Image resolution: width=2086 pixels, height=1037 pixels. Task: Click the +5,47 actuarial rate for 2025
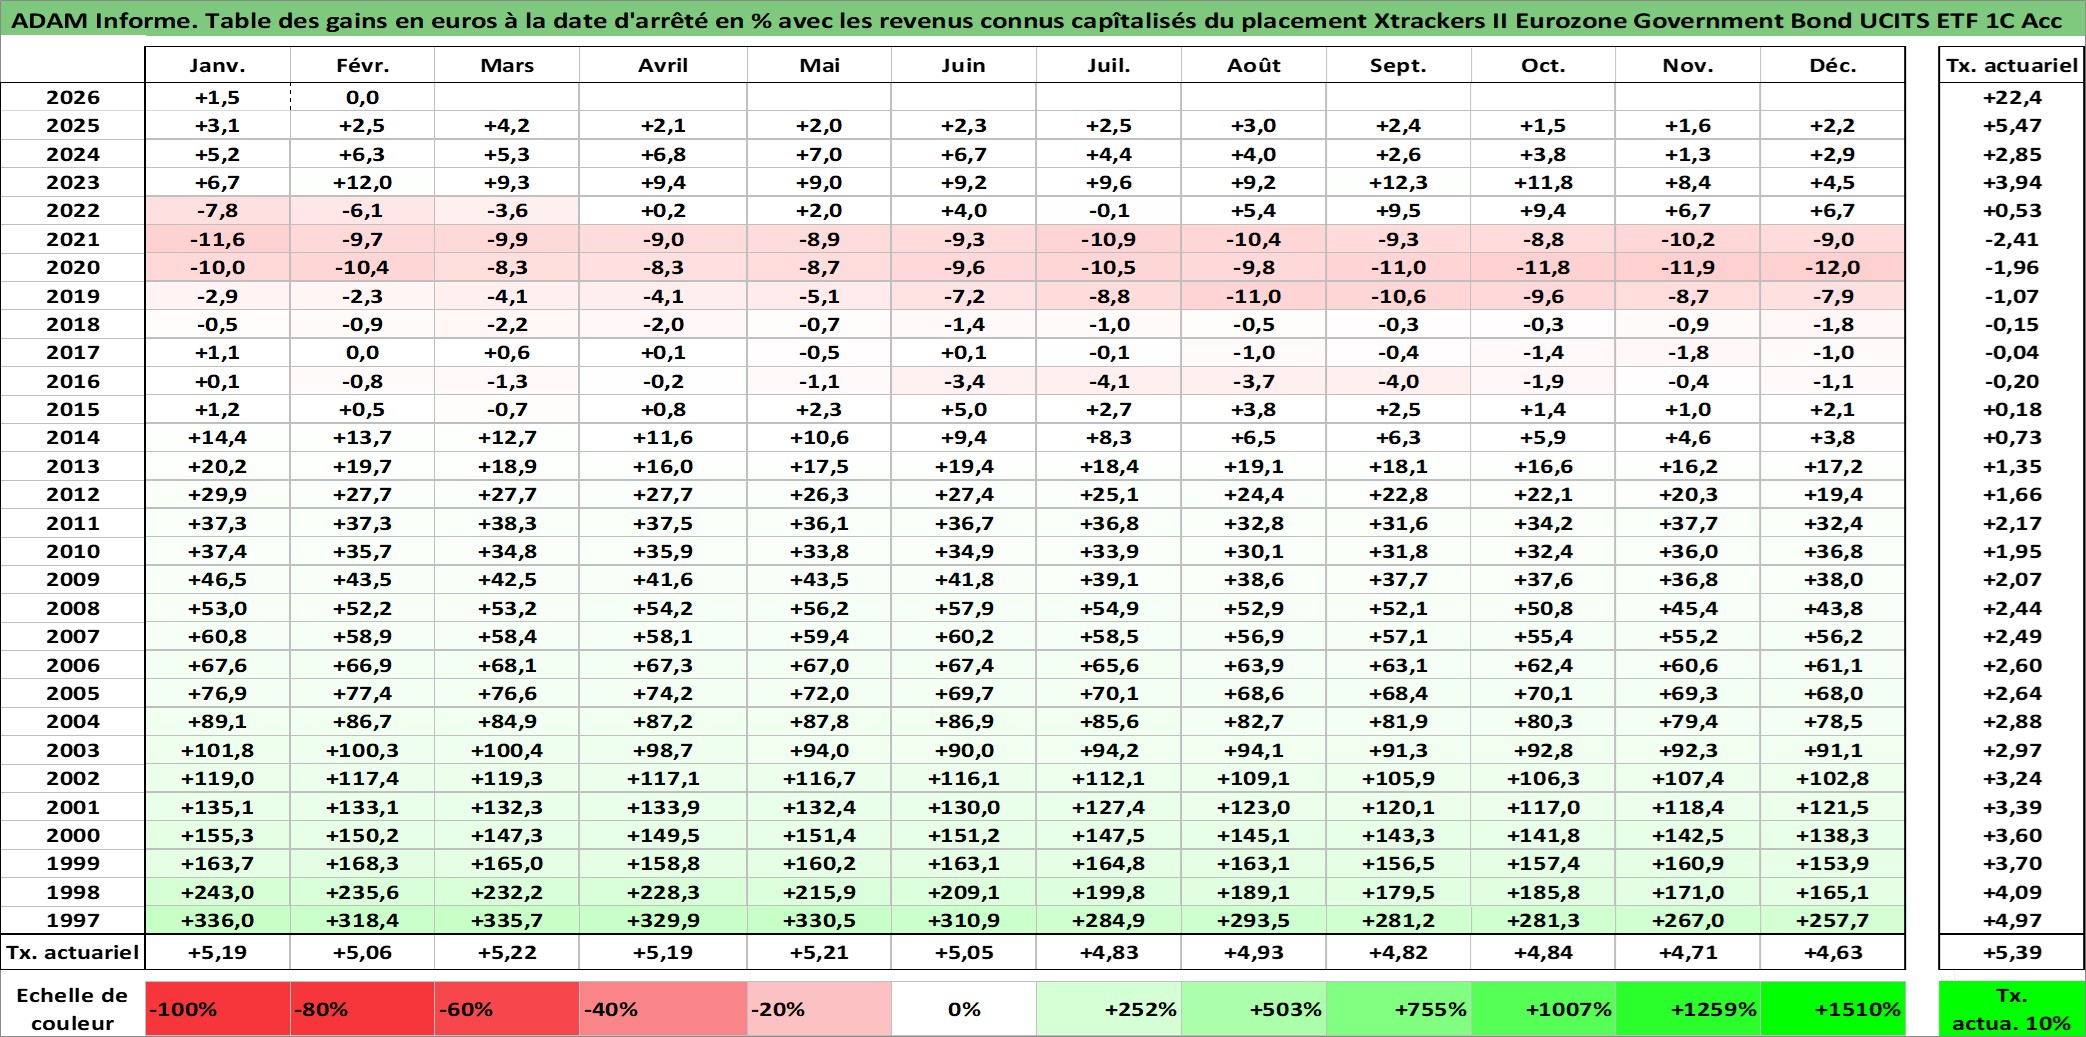2012,125
